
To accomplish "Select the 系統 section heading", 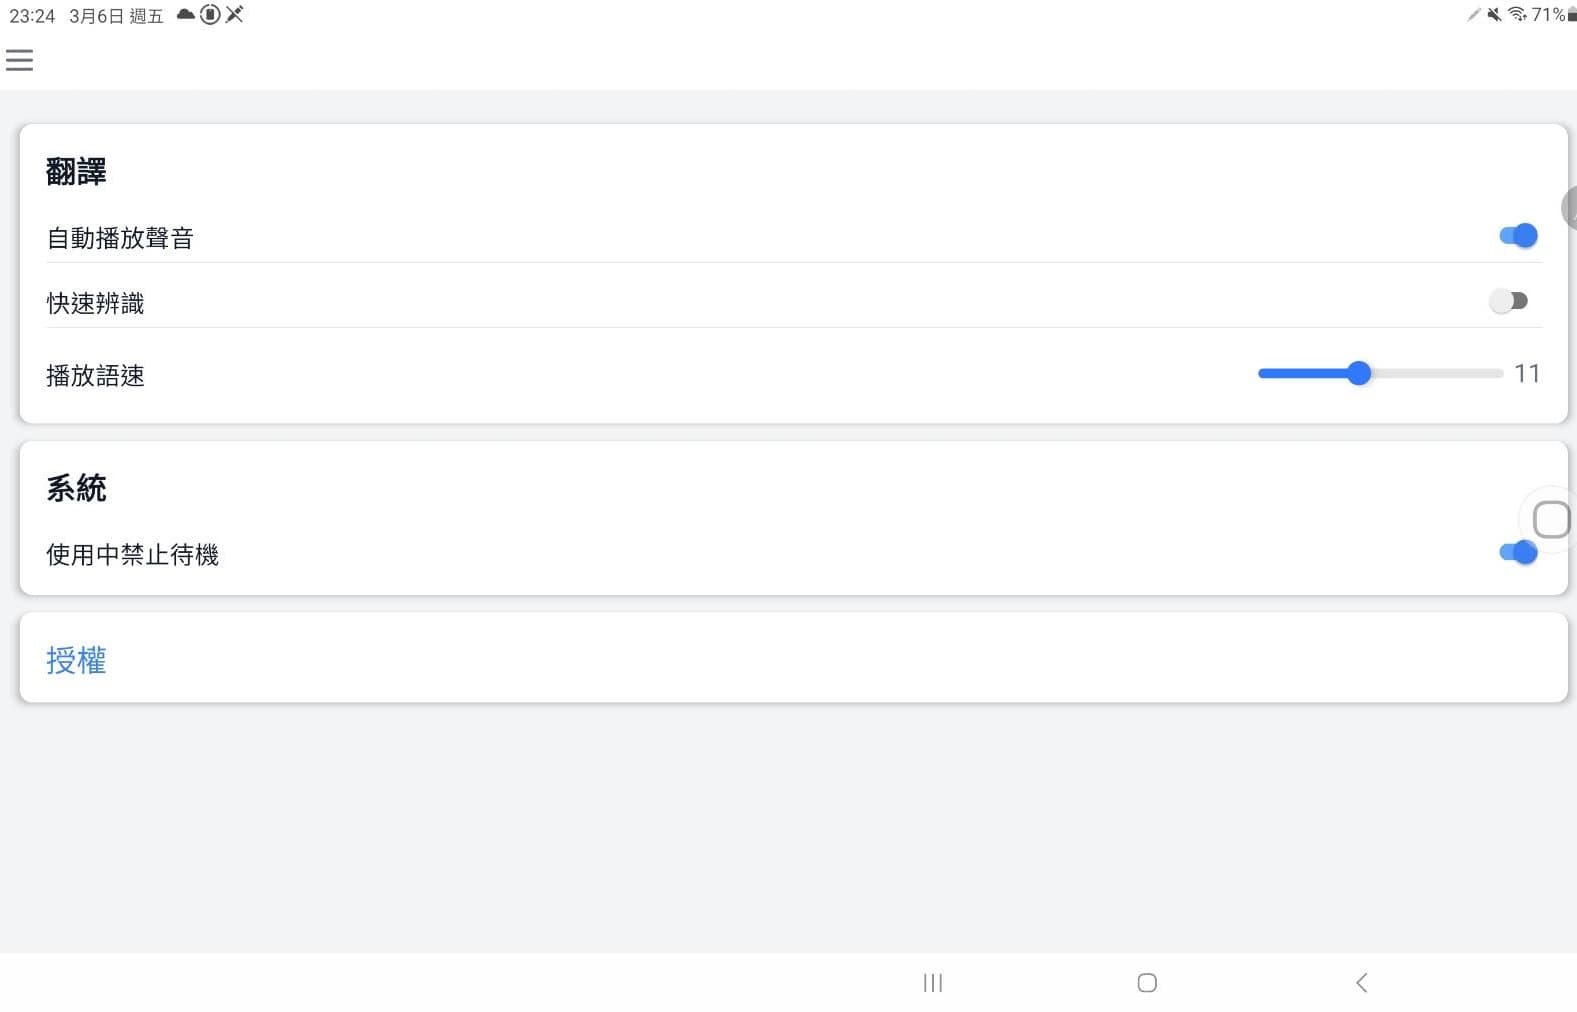I will [x=76, y=488].
